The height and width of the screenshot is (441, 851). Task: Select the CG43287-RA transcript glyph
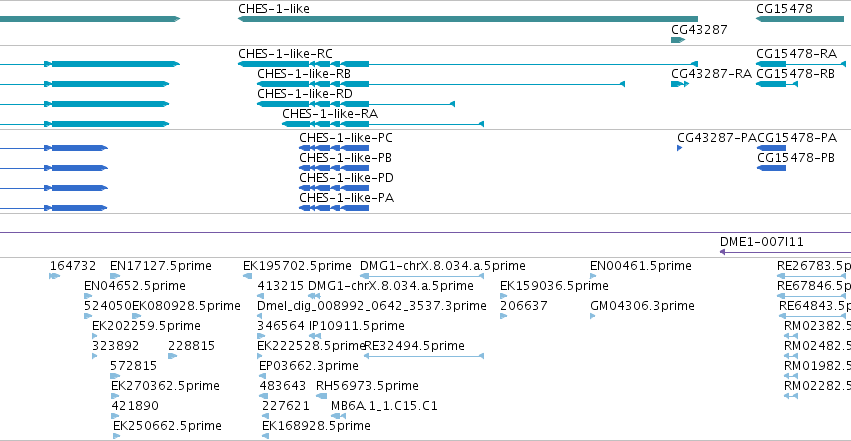[680, 84]
